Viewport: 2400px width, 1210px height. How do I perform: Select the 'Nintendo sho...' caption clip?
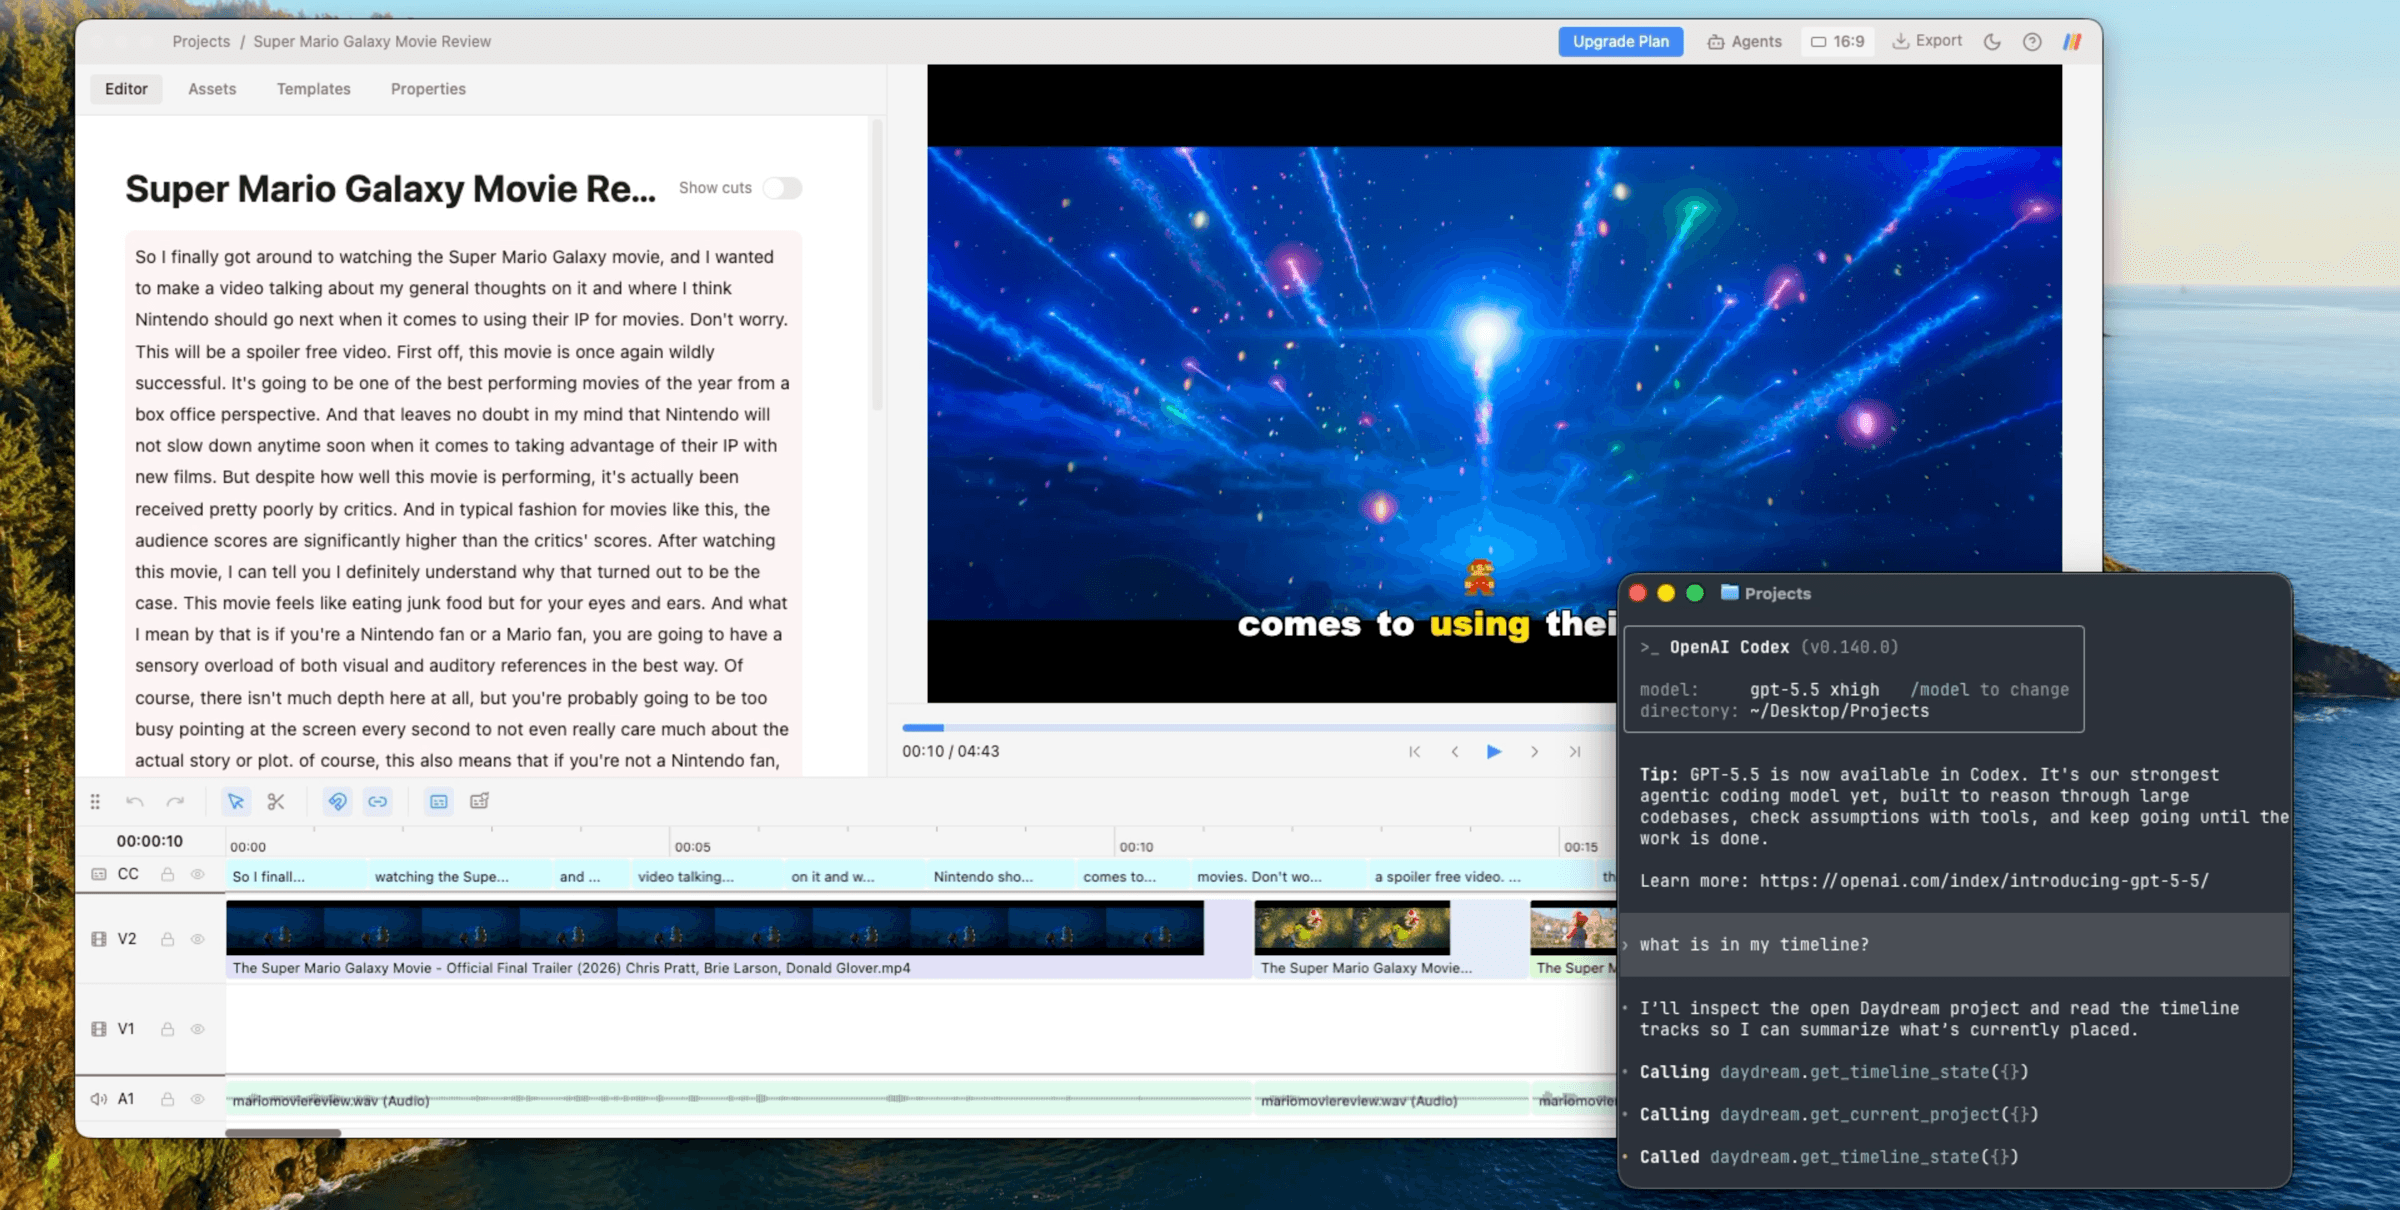pos(1002,876)
